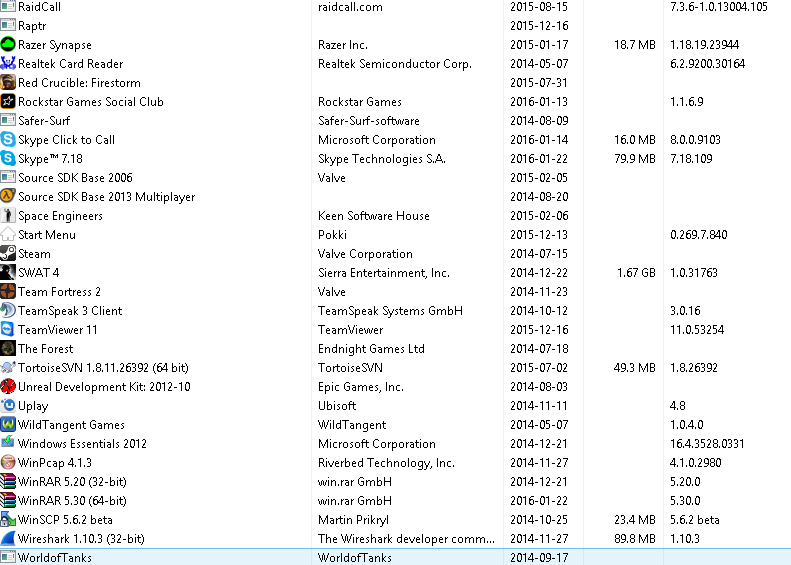The width and height of the screenshot is (791, 565).
Task: Select Safer-Surf program name
Action: point(44,121)
